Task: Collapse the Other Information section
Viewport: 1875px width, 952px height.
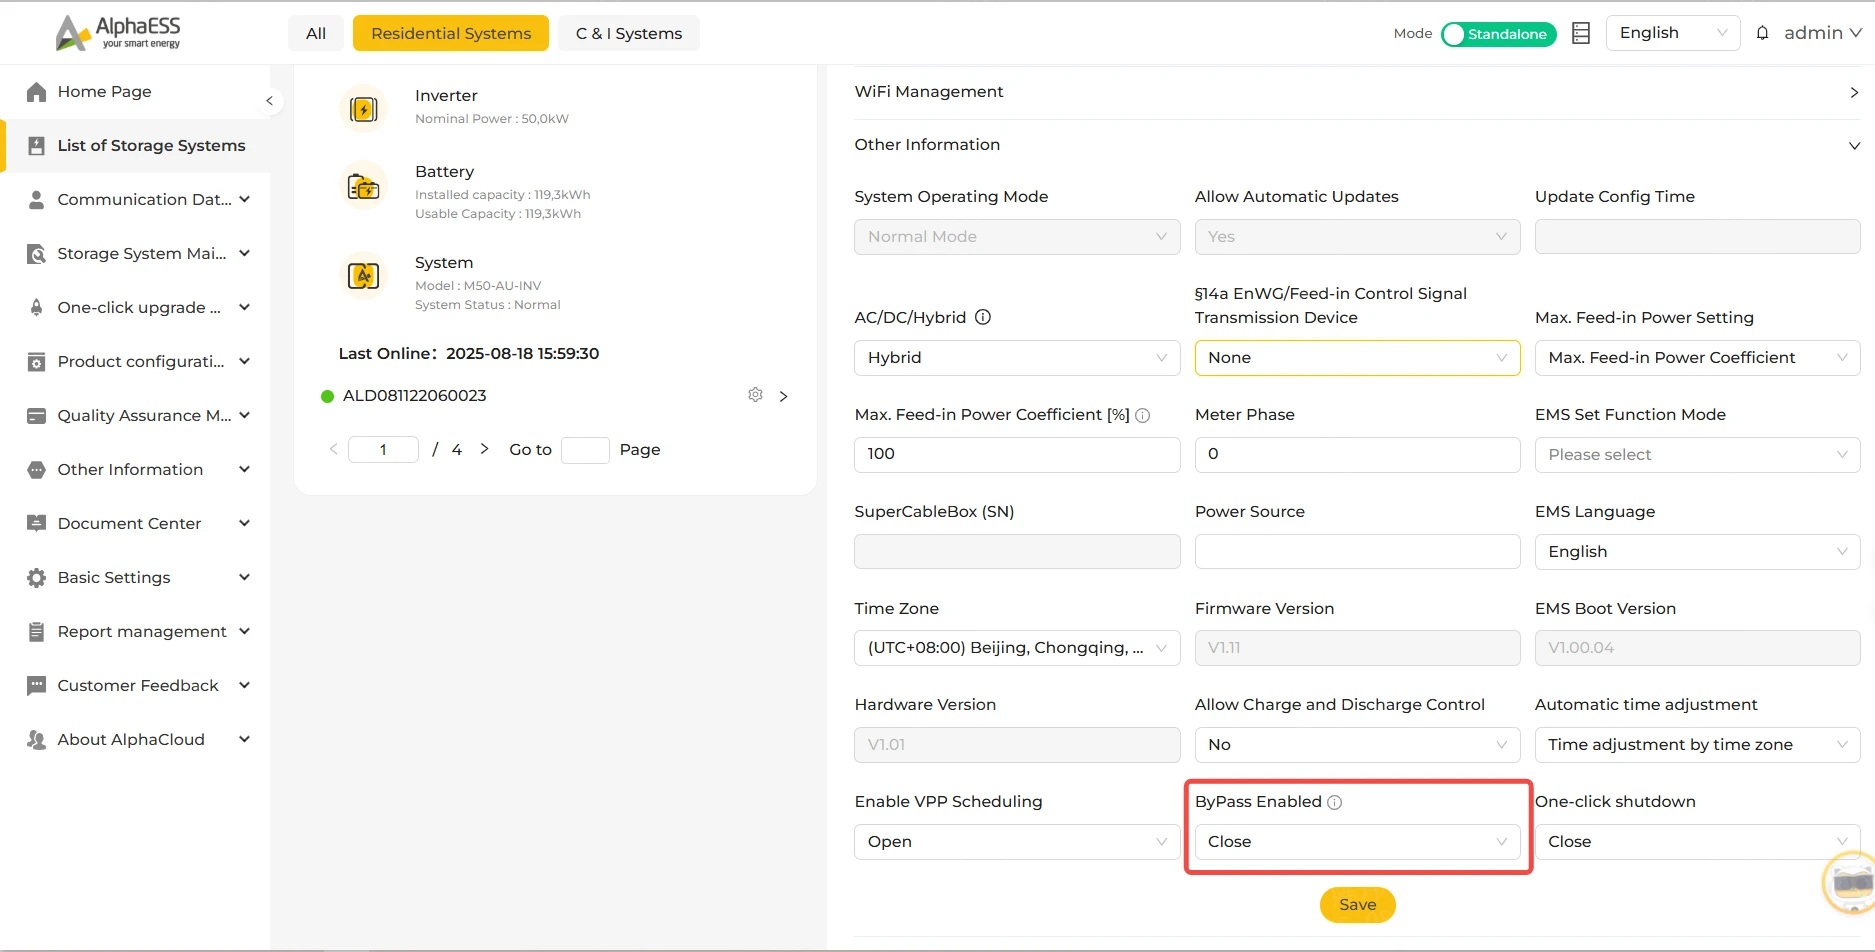Action: tap(1357, 145)
